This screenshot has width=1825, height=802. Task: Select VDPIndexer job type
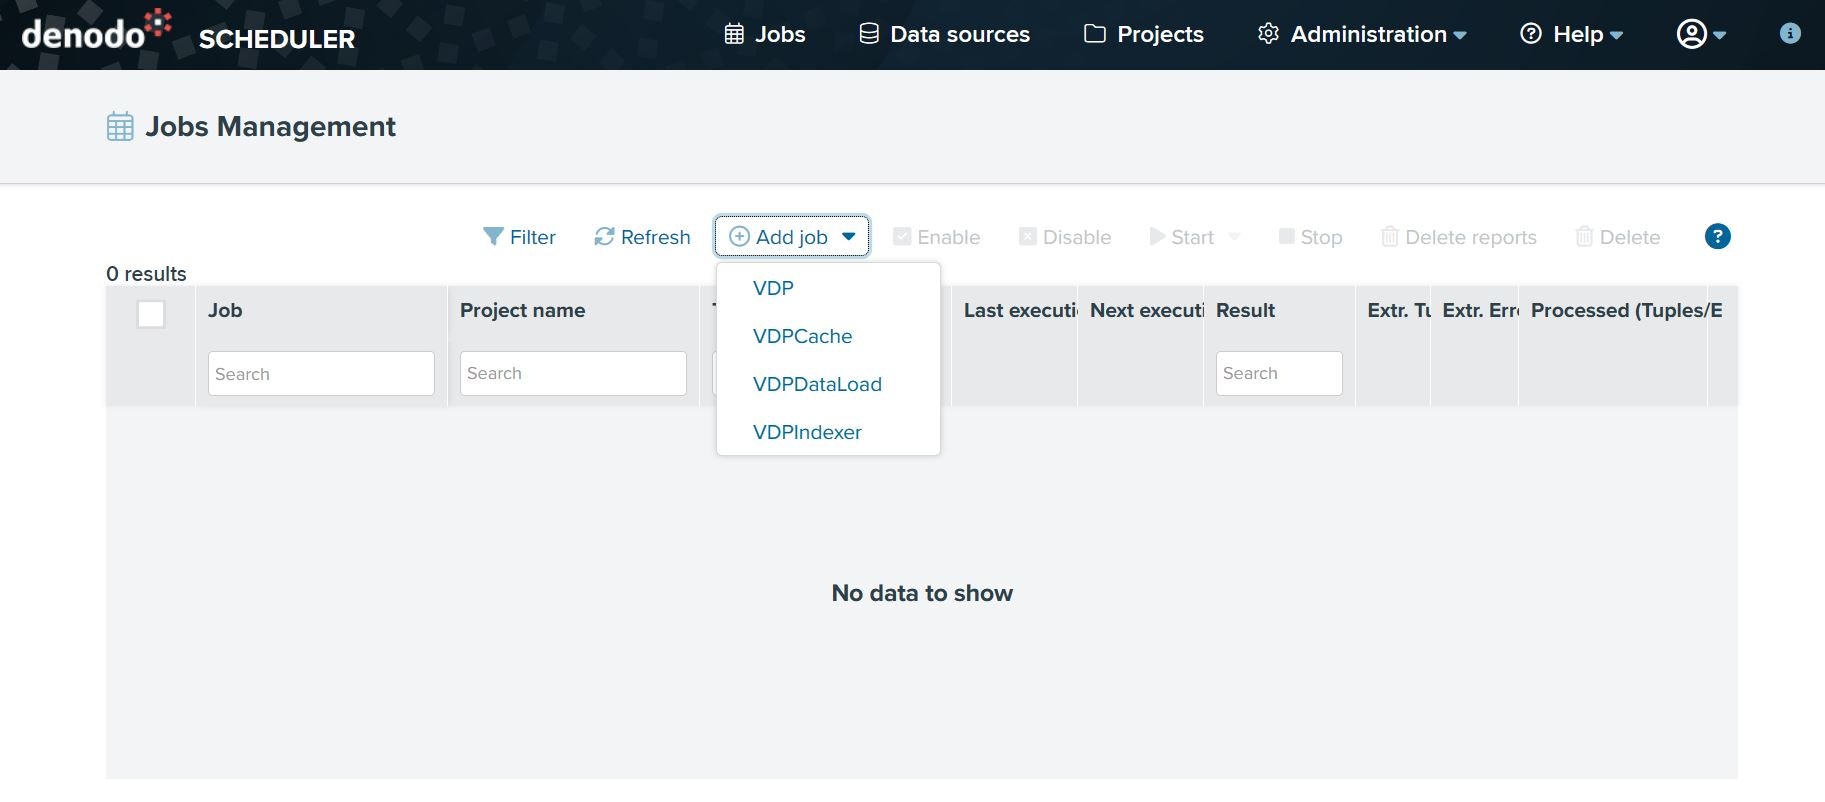(x=828, y=432)
